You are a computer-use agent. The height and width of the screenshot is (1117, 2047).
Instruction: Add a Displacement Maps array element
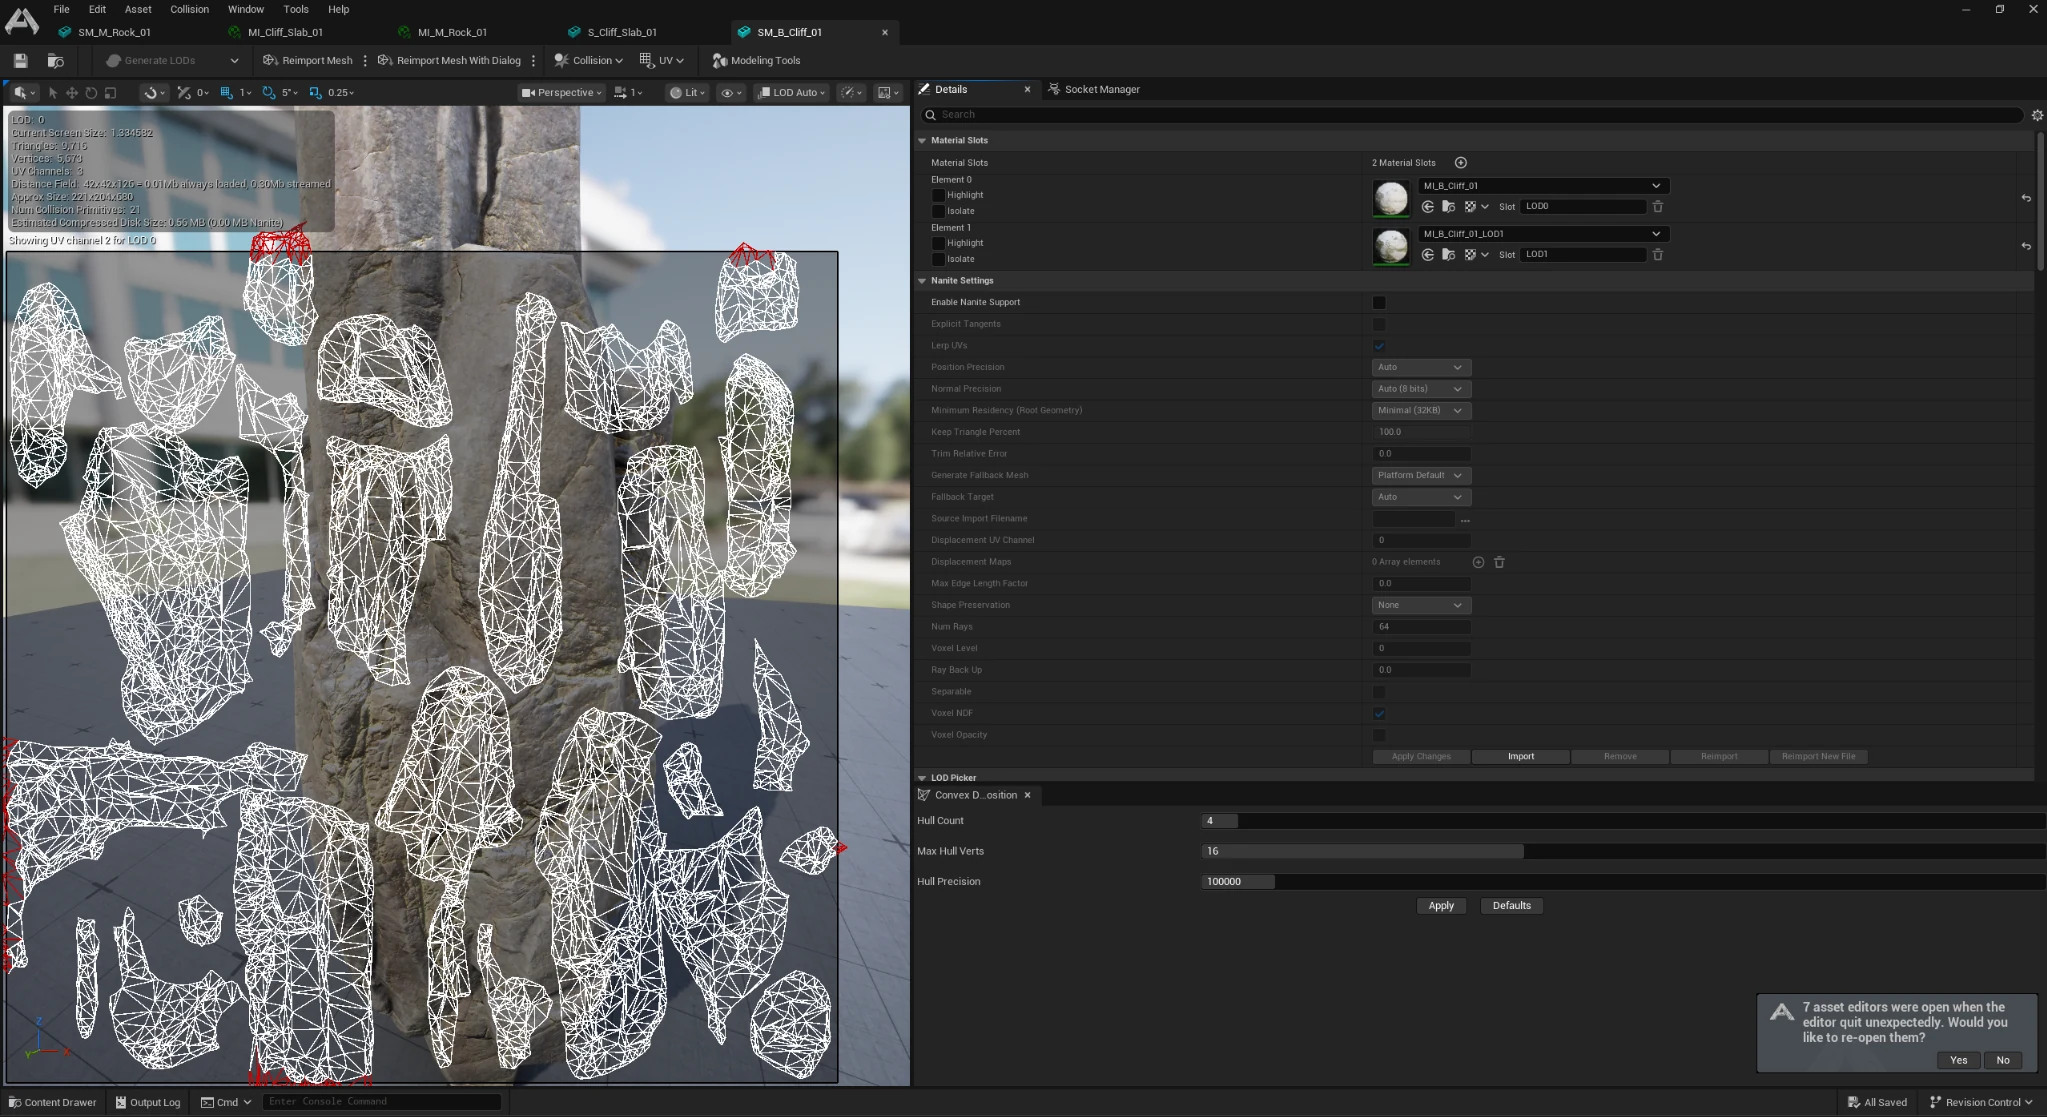[1478, 562]
